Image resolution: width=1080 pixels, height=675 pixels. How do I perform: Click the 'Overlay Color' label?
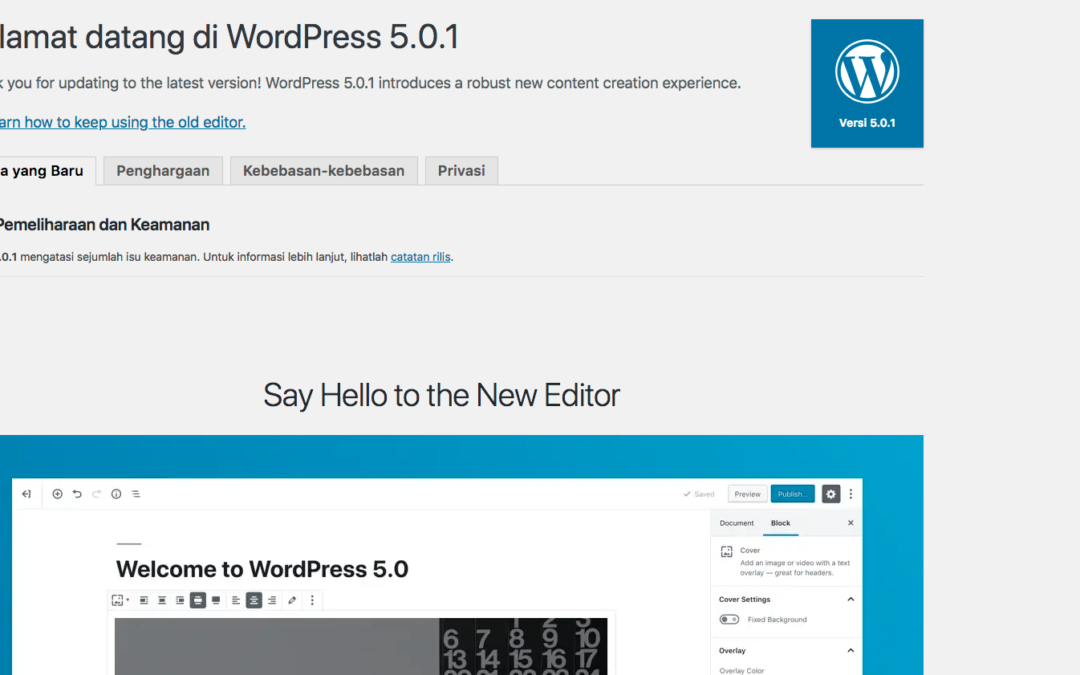point(741,670)
